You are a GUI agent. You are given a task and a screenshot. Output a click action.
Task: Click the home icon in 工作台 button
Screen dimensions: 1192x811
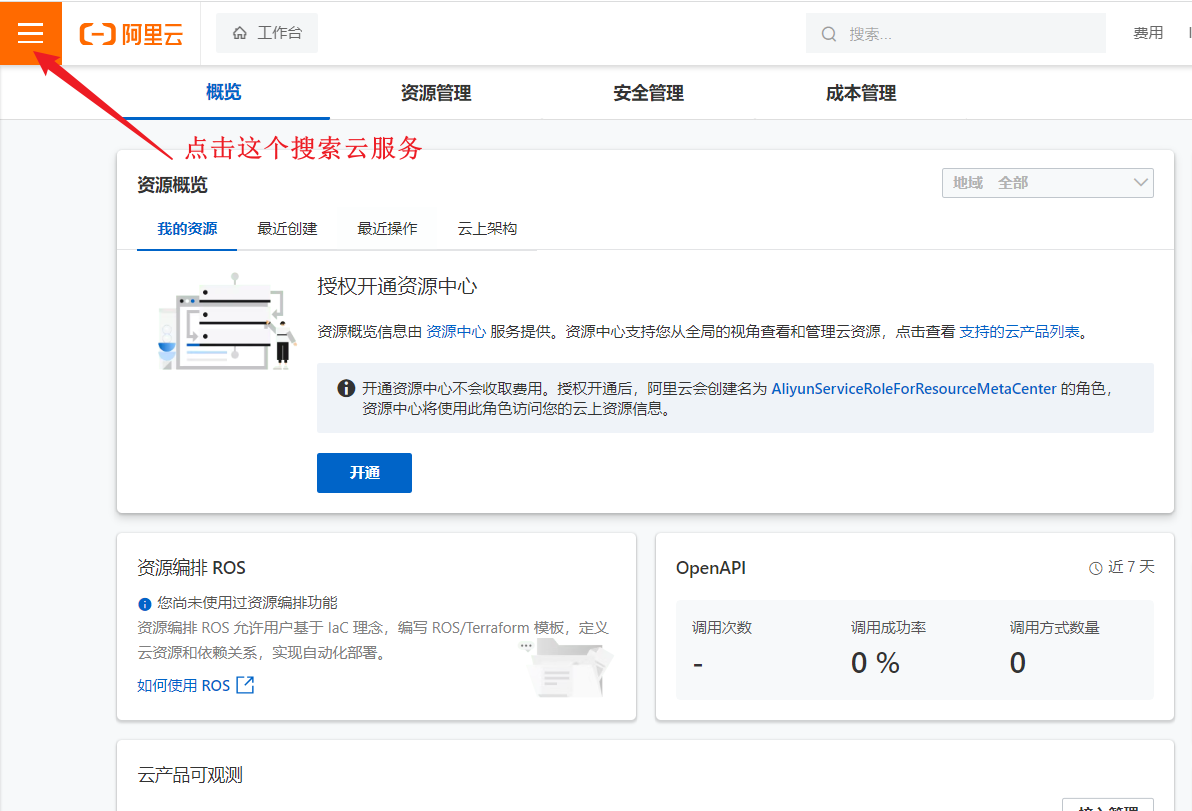click(239, 33)
